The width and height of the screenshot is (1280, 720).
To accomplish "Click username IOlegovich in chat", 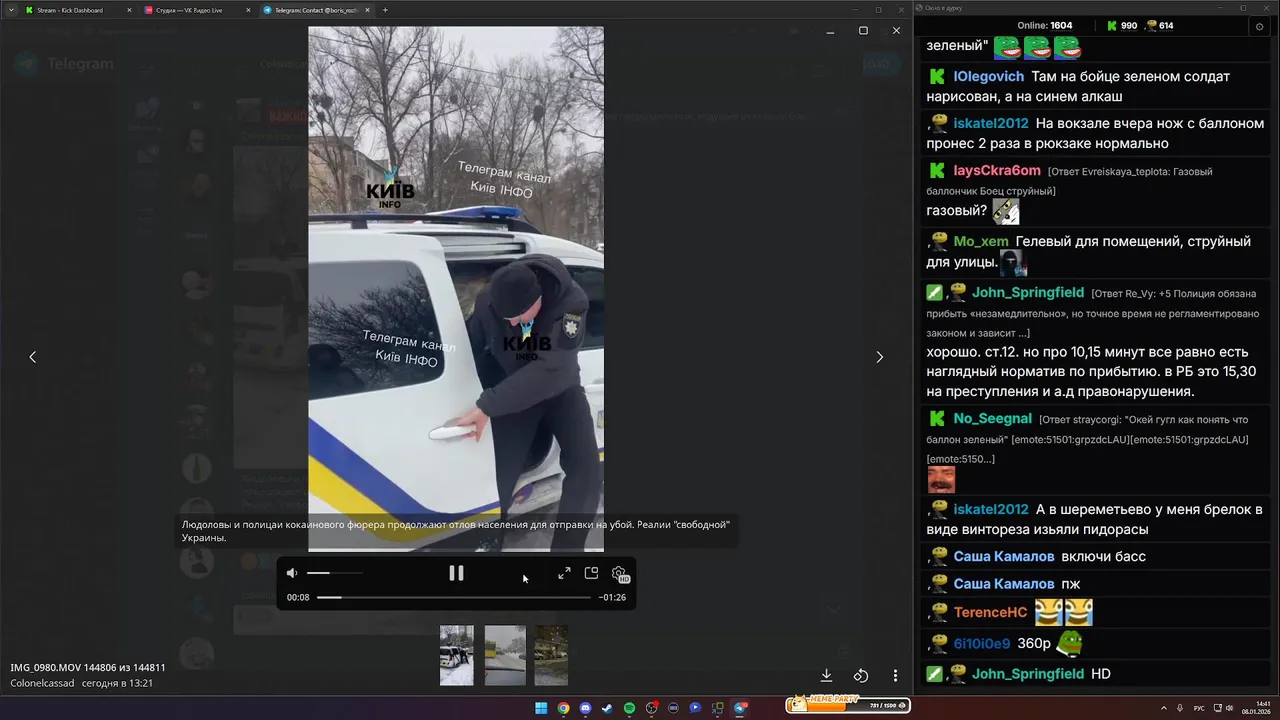I will 988,76.
